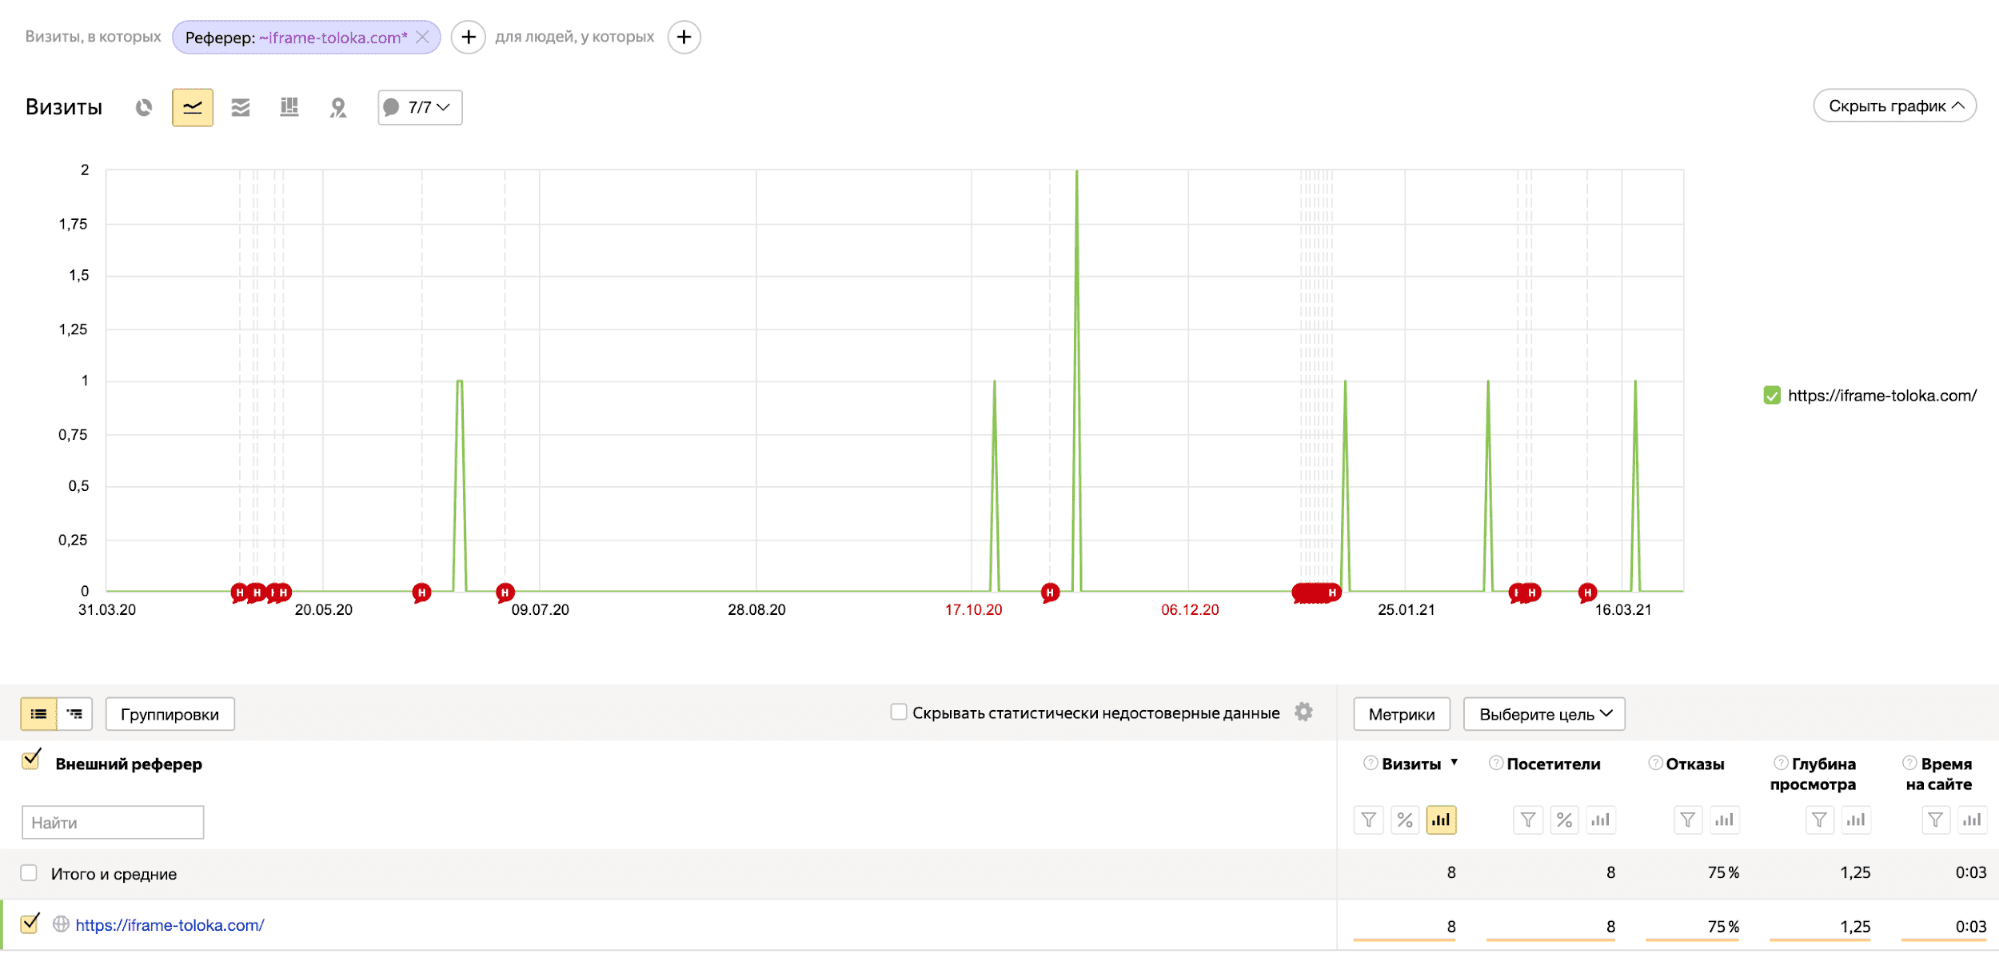
Task: Open gear settings beside недостоверные данные
Action: tap(1303, 712)
